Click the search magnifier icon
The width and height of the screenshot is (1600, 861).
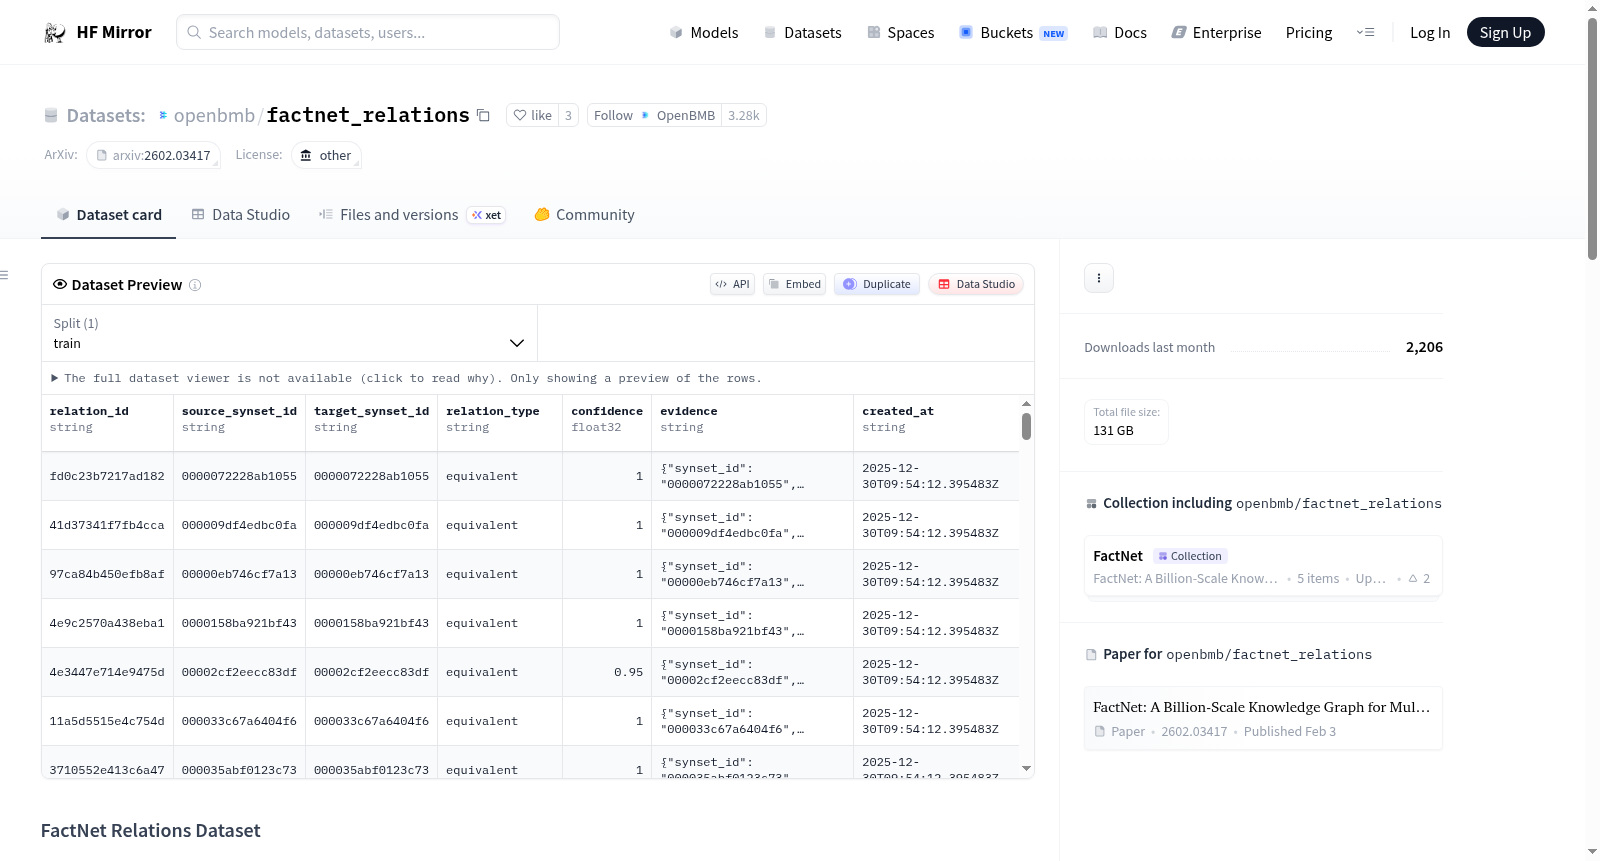pos(194,33)
